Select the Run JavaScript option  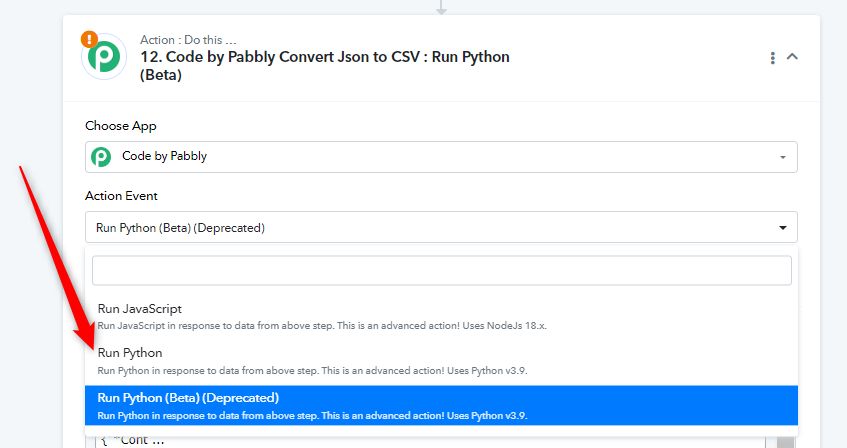pyautogui.click(x=441, y=317)
